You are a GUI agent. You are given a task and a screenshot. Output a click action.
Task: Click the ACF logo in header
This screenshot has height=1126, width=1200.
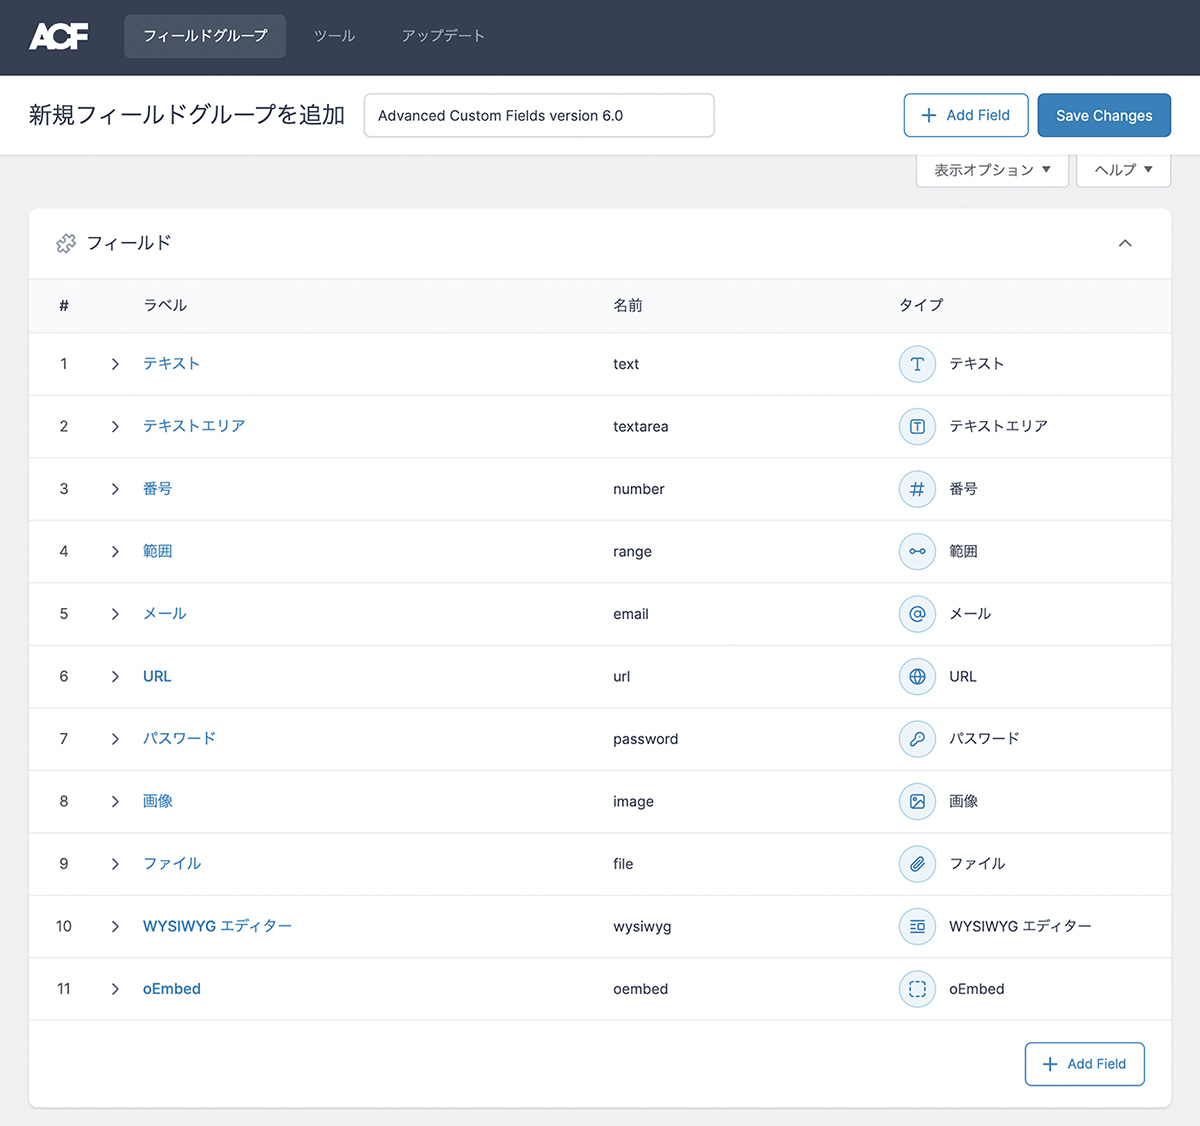tap(59, 36)
